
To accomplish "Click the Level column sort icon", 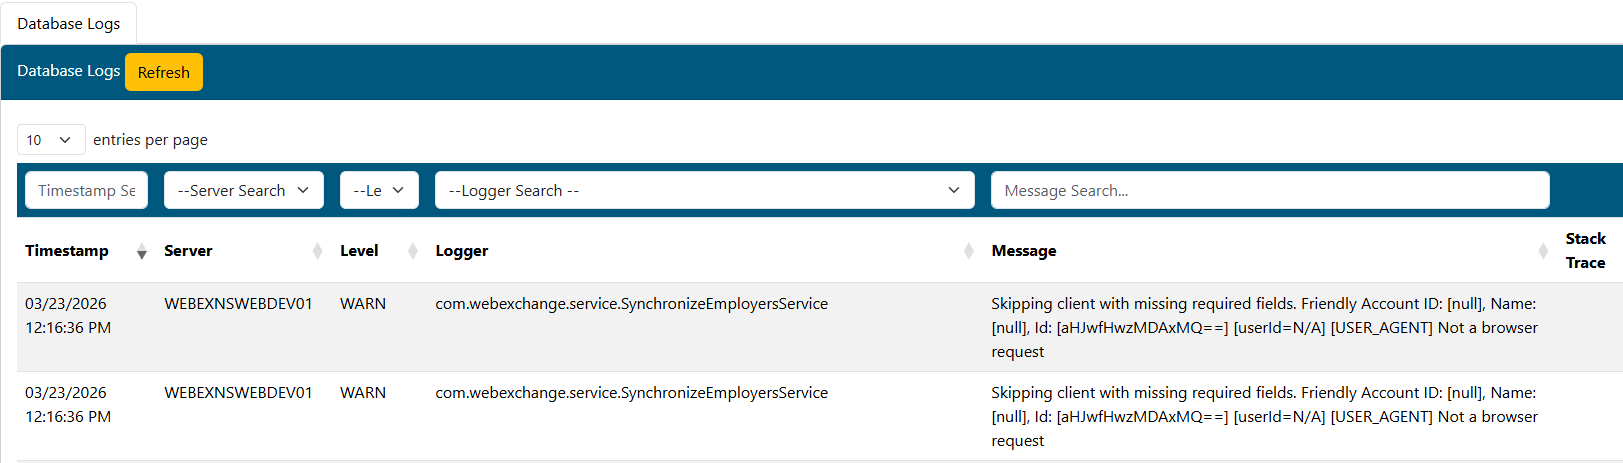I will (413, 251).
